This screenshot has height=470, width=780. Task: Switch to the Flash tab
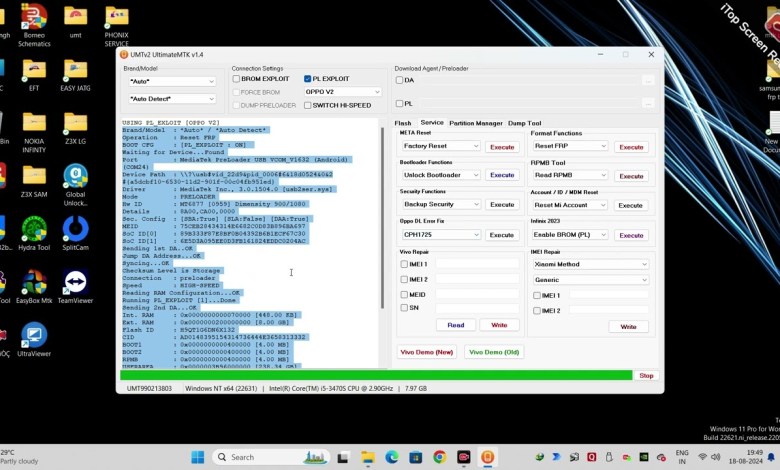402,123
